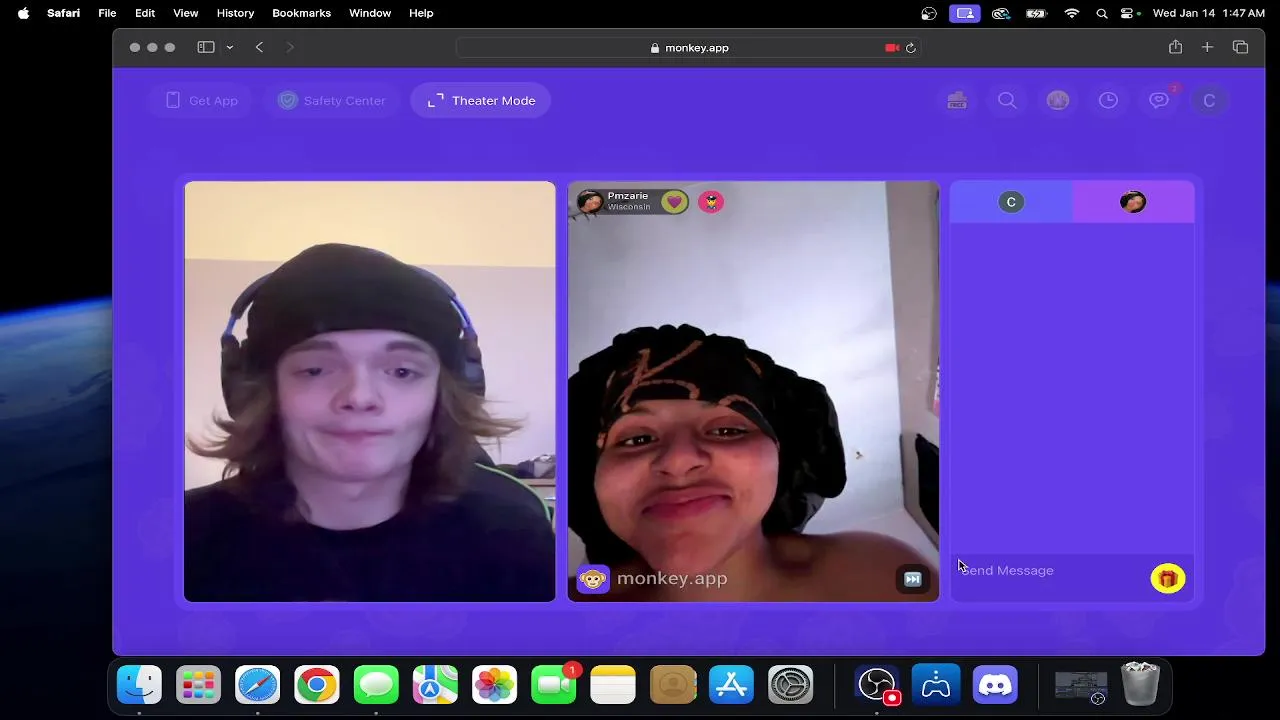Open Maps from the Dock

(x=435, y=685)
